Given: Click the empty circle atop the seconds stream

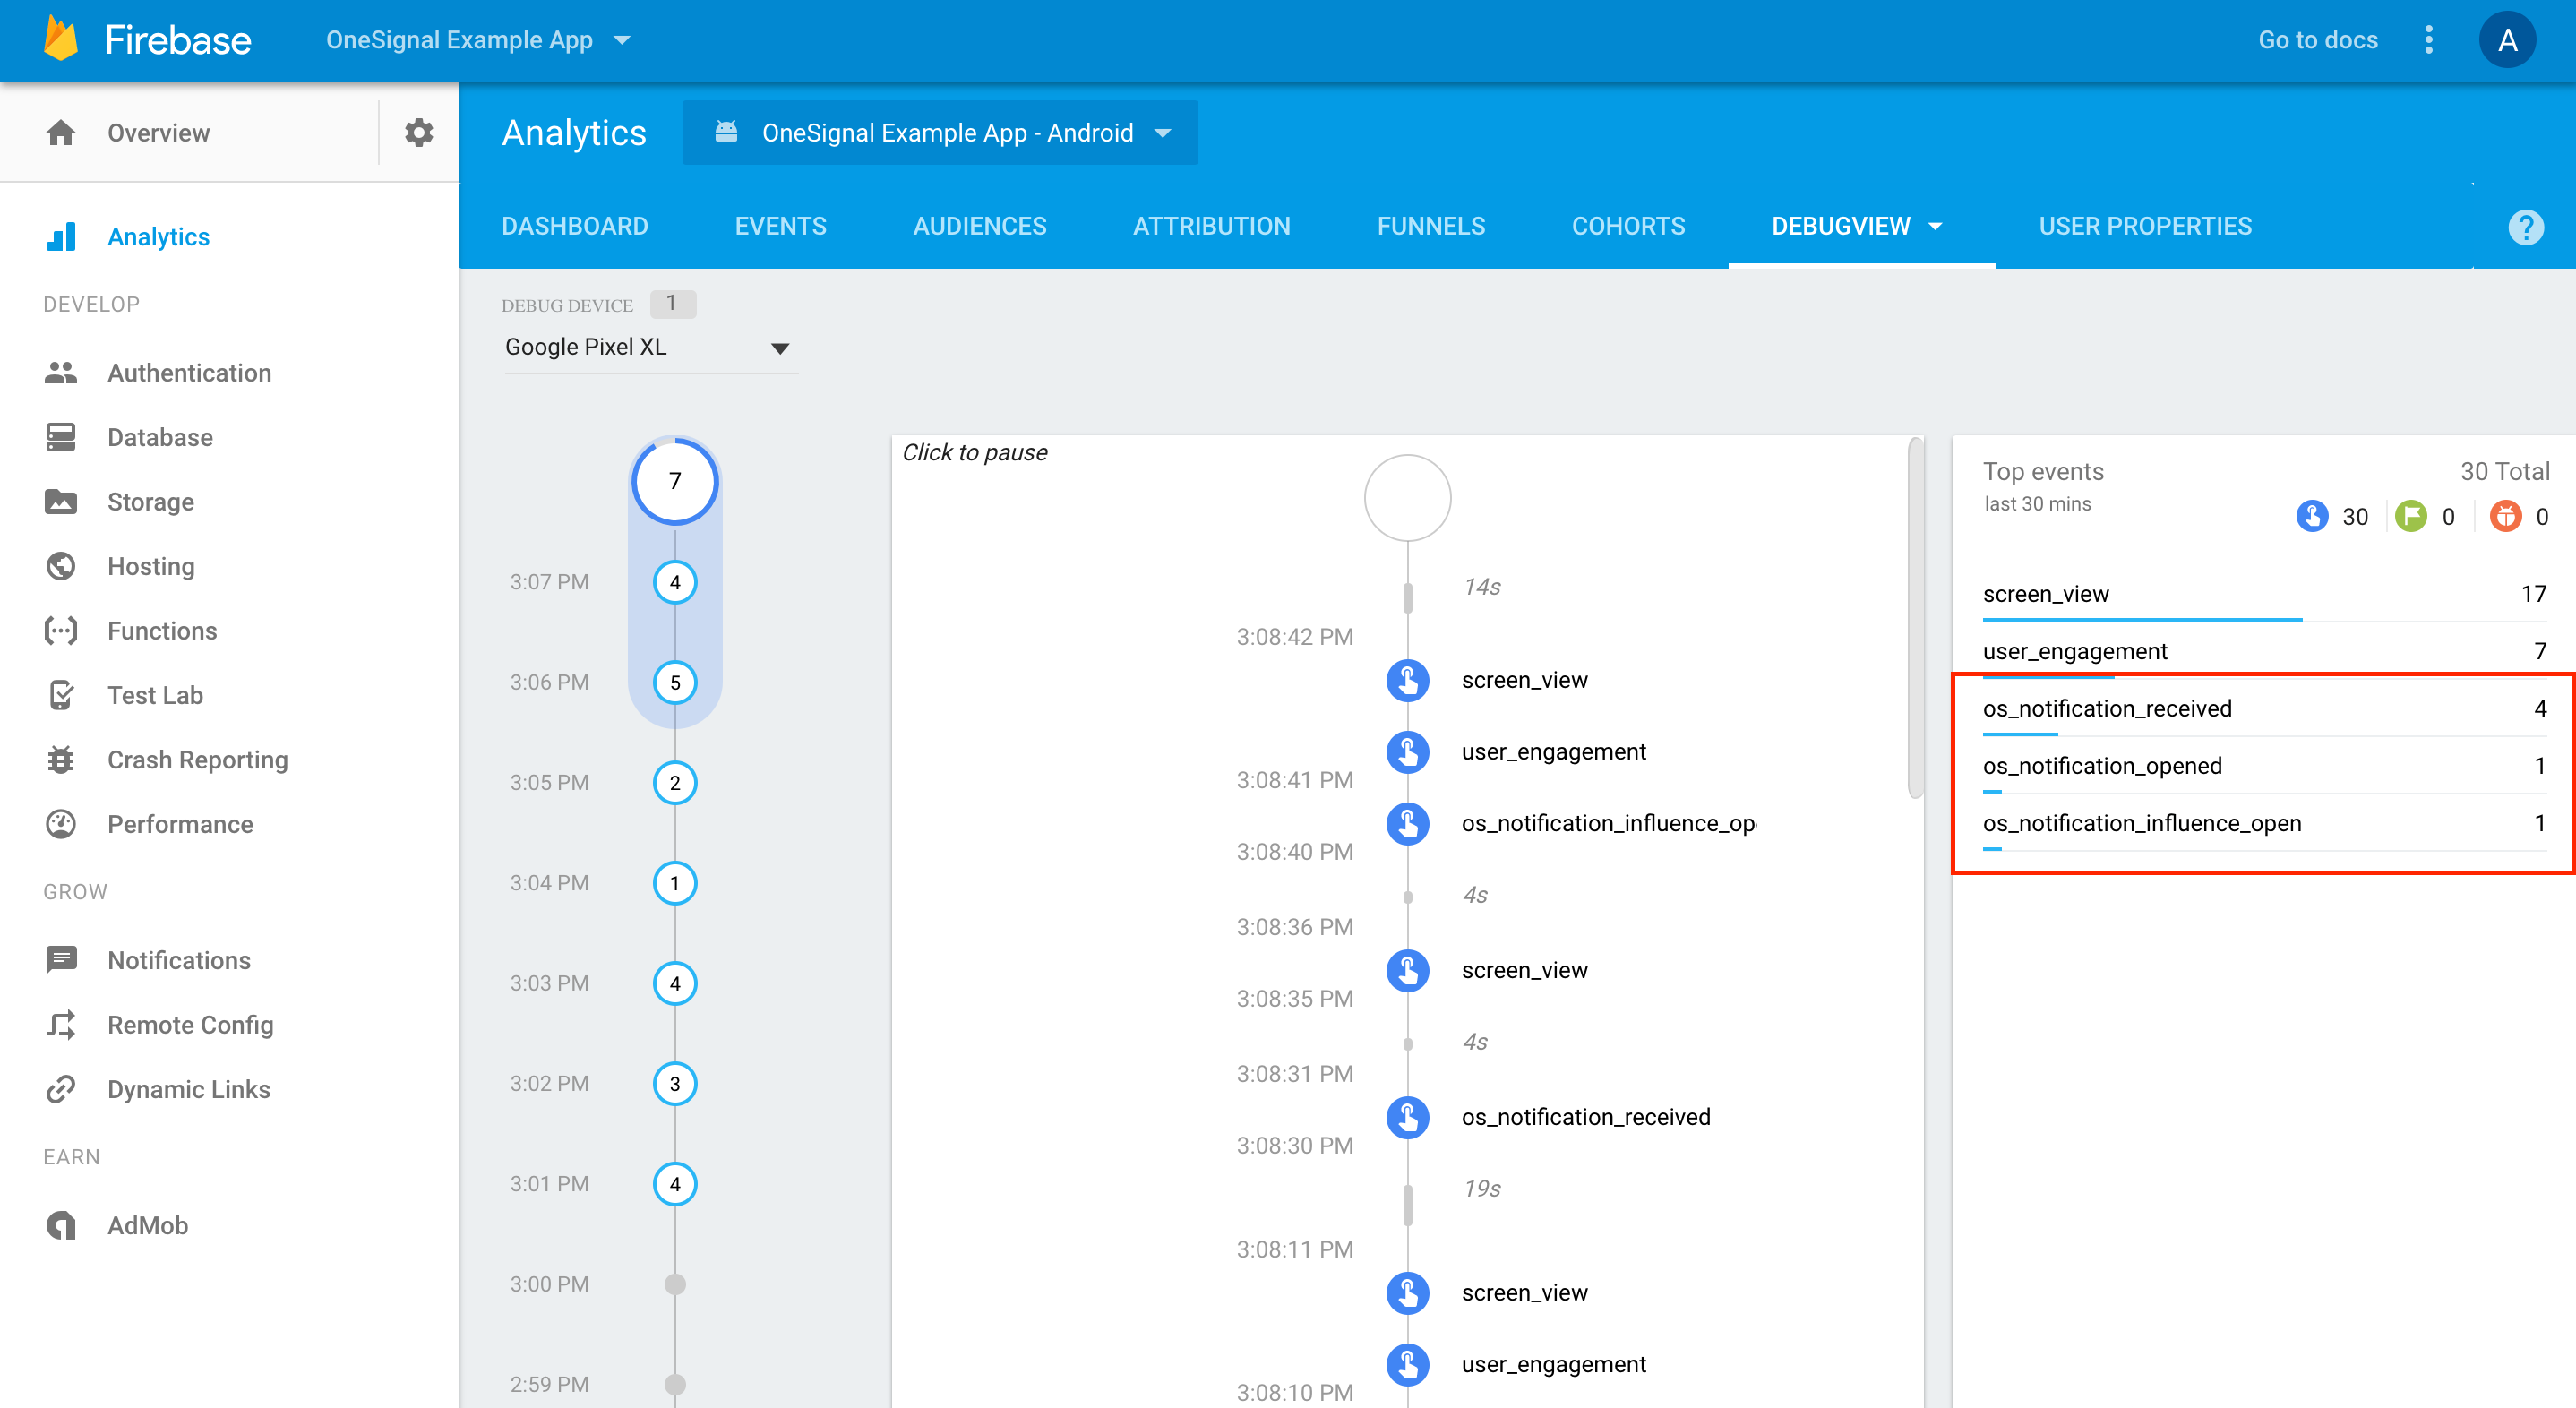Looking at the screenshot, I should click(1407, 498).
